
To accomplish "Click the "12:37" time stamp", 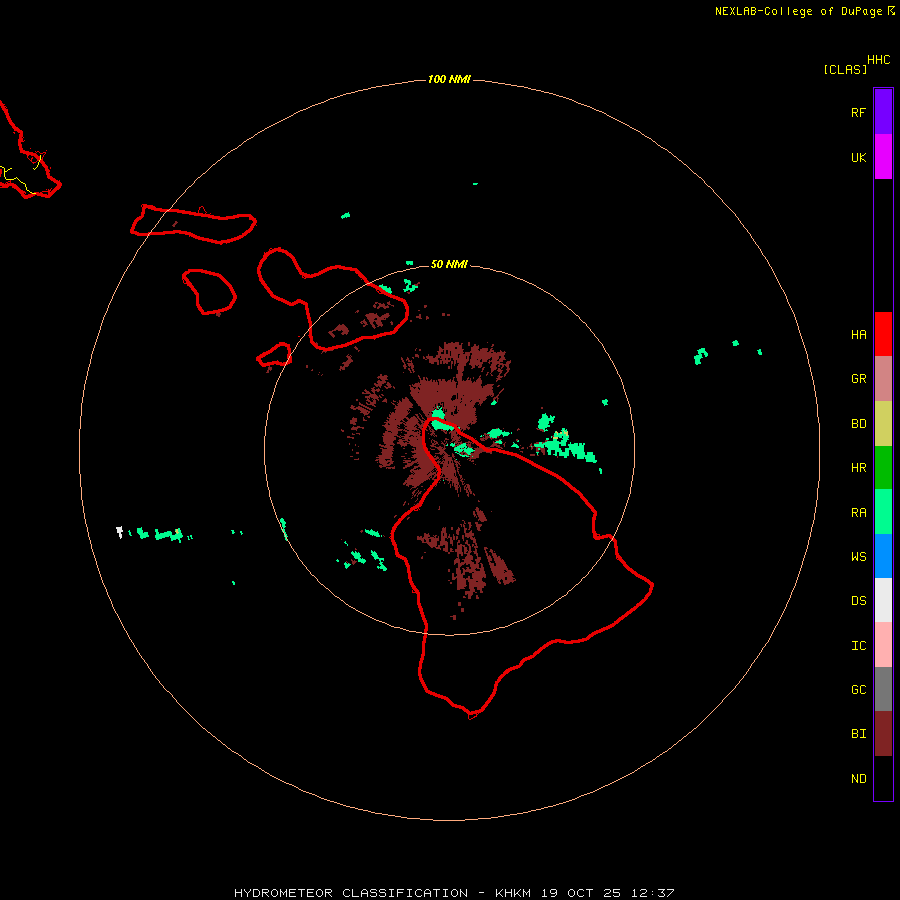I will coord(652,893).
